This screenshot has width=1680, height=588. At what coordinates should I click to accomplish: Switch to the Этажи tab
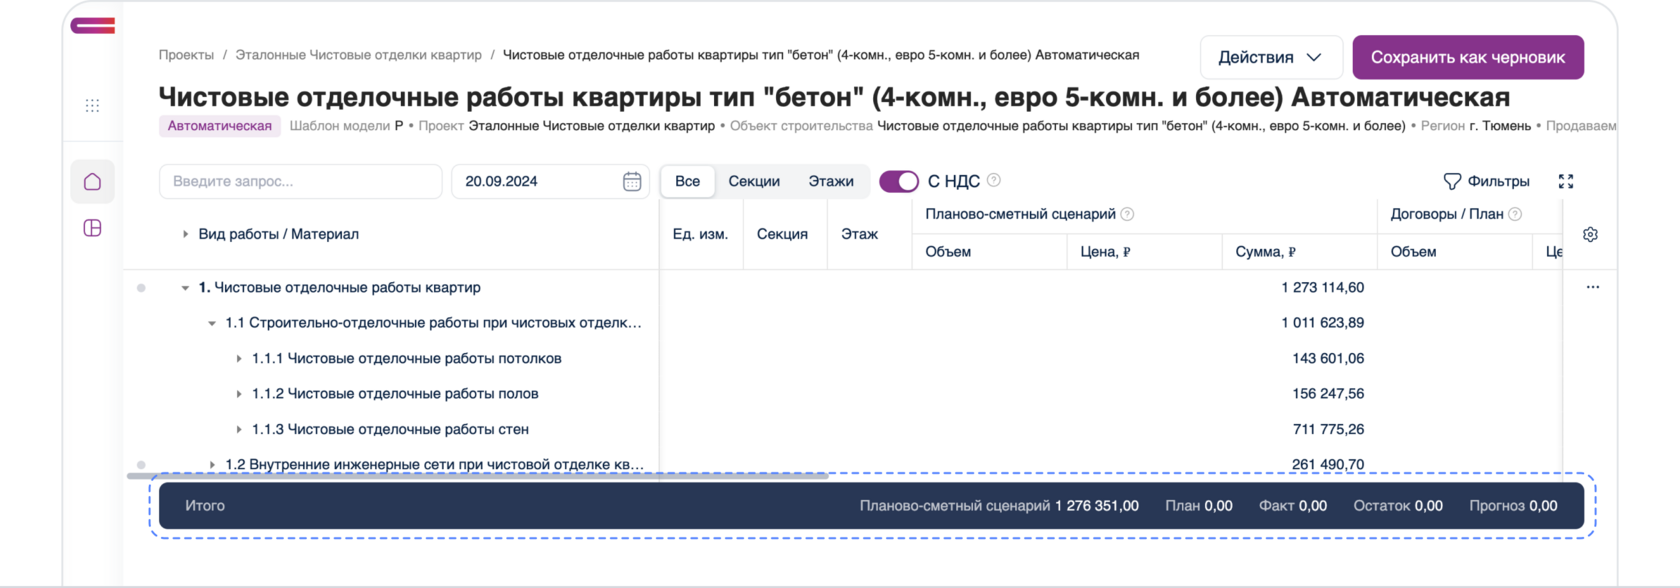point(831,181)
